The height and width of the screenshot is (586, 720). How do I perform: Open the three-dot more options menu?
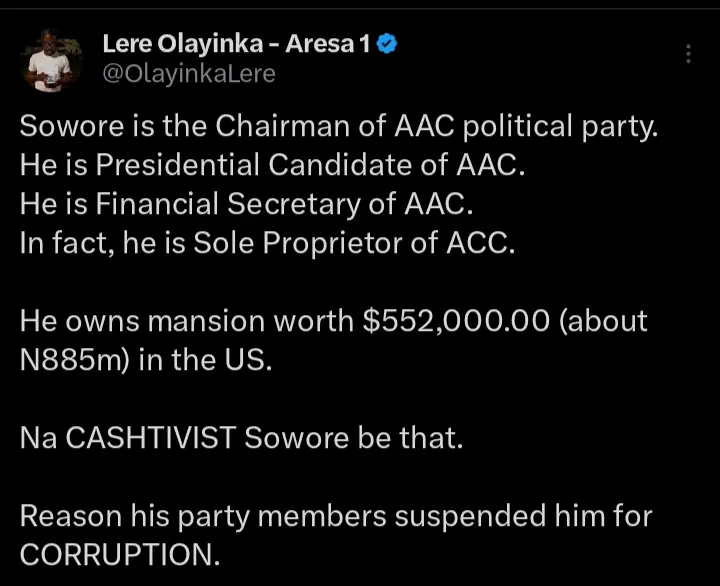click(x=688, y=54)
